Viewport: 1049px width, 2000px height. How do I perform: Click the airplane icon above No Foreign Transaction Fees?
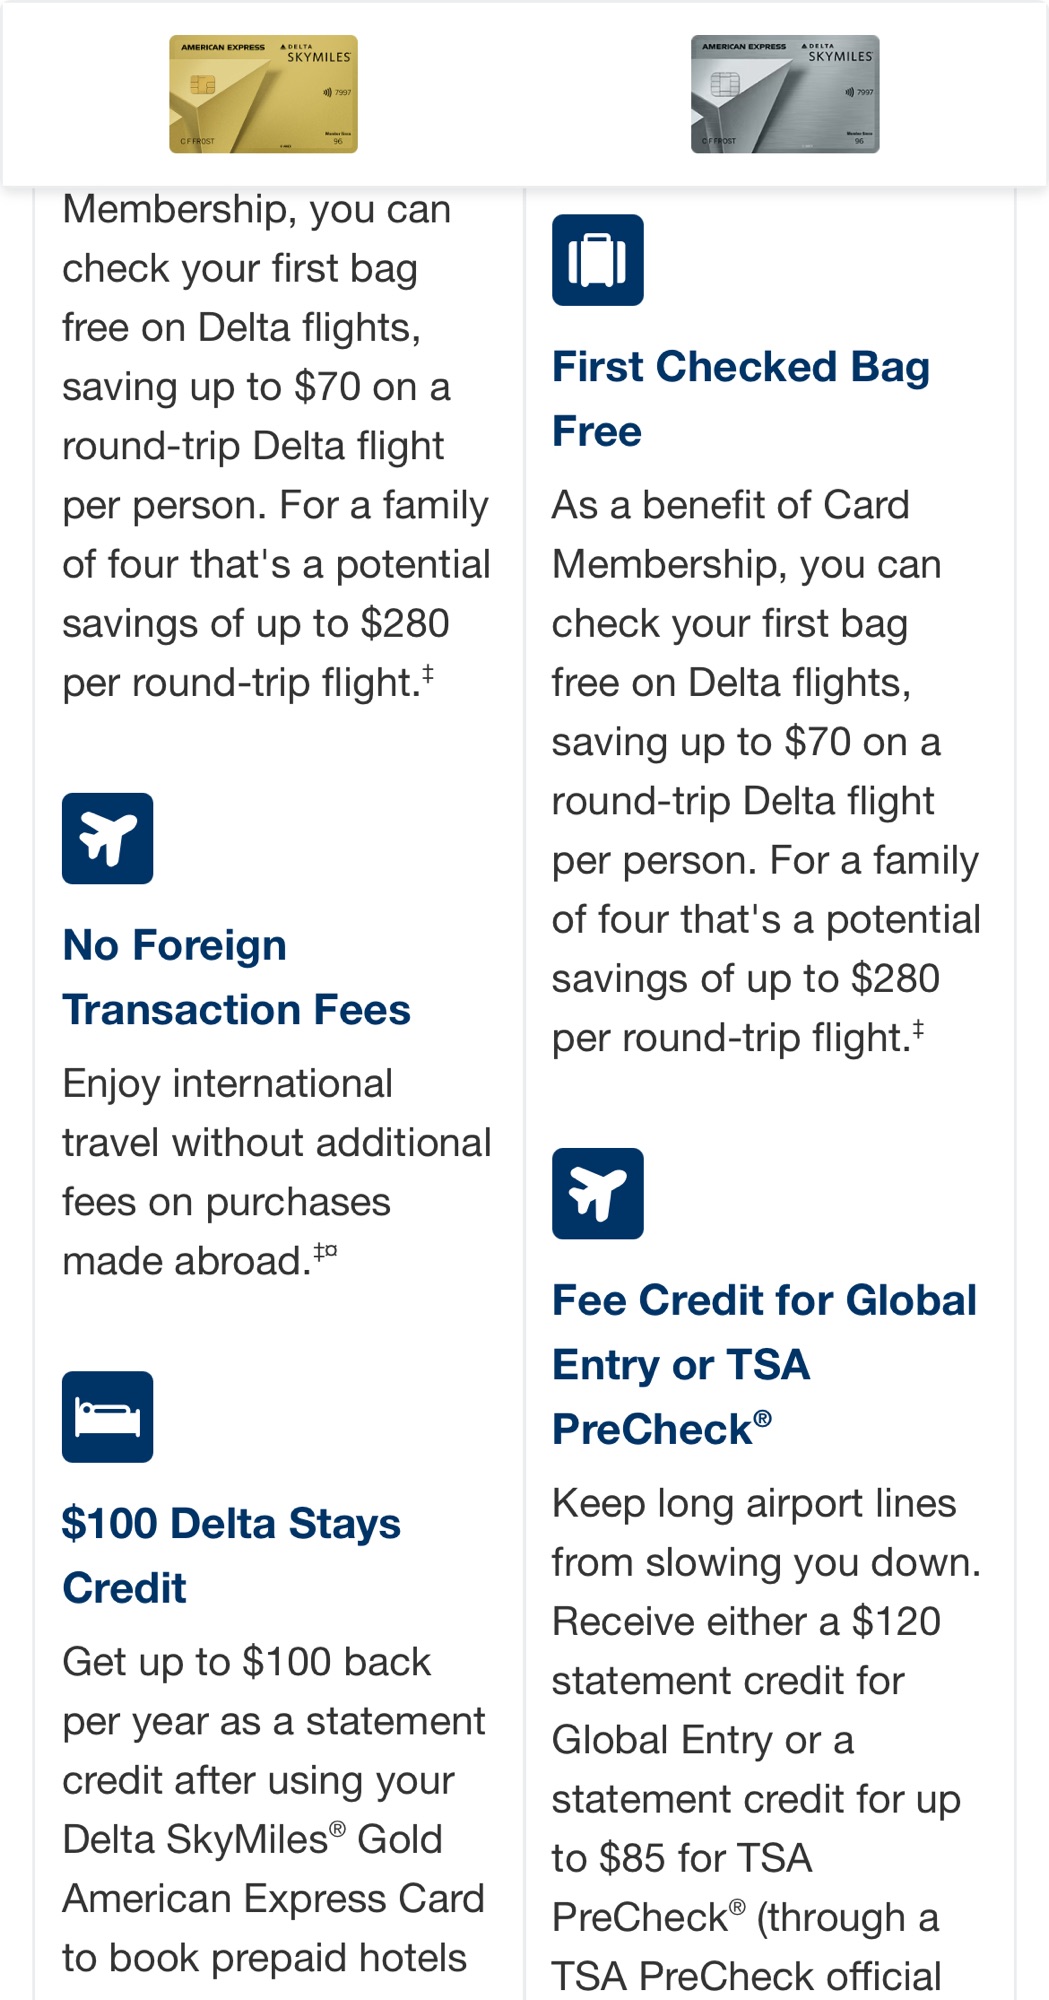pos(107,838)
